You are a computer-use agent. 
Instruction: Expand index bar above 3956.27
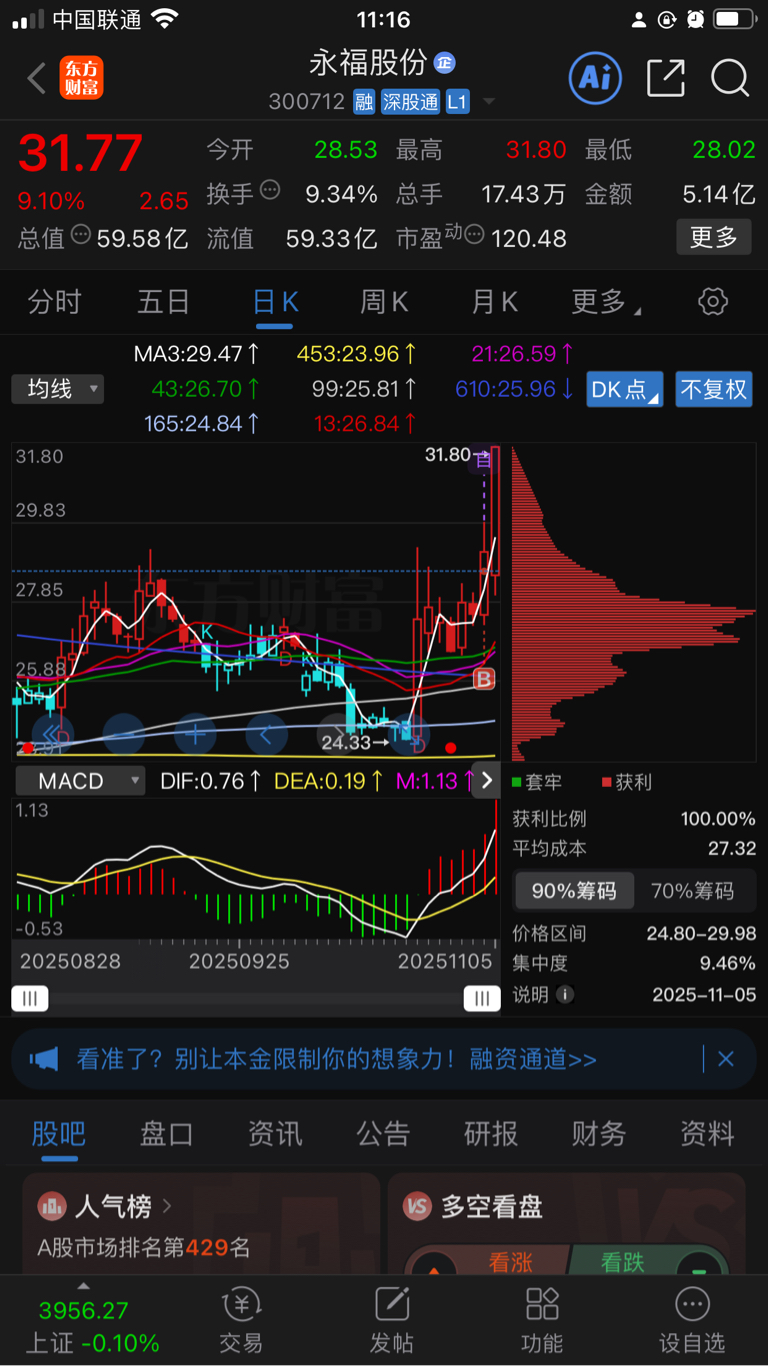(x=84, y=1285)
